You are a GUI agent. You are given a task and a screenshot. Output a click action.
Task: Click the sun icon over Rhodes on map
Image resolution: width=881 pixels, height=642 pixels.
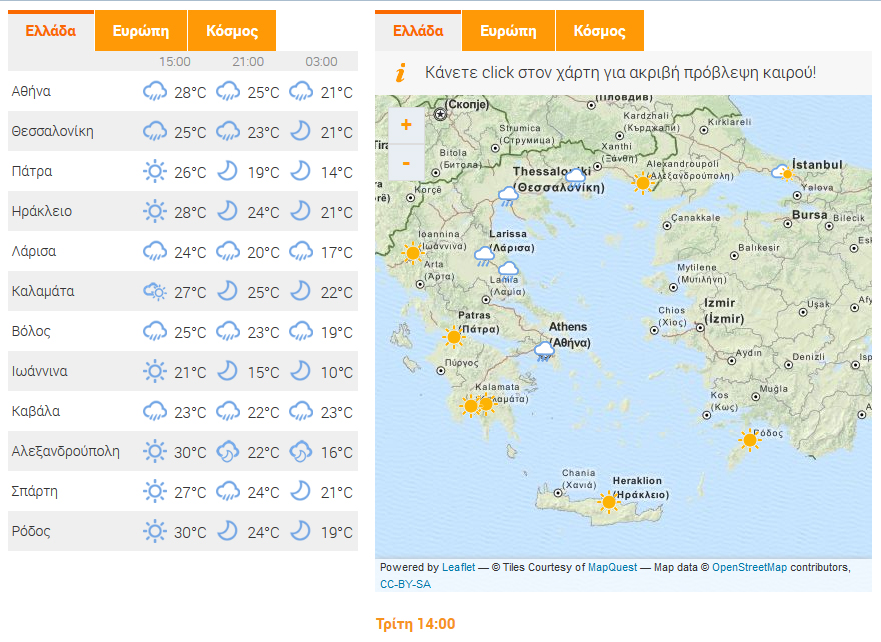749,439
